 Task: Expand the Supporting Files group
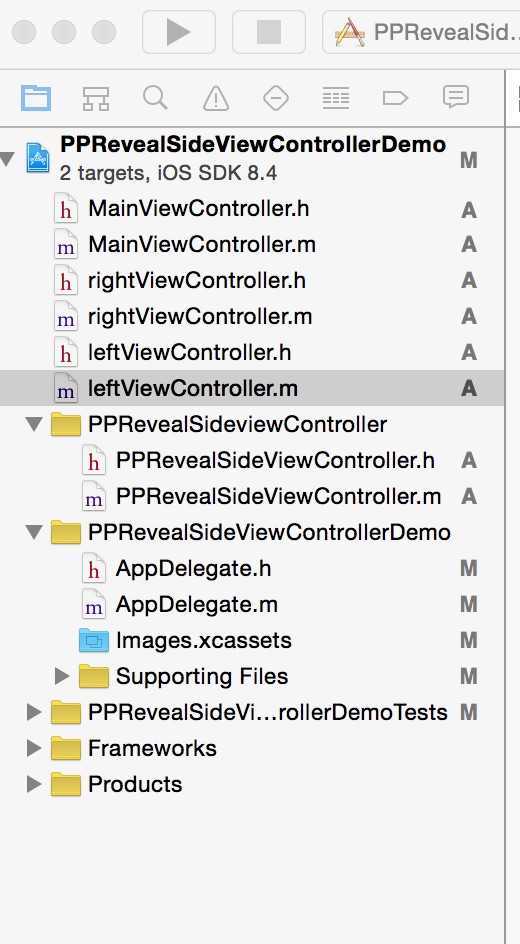point(61,676)
